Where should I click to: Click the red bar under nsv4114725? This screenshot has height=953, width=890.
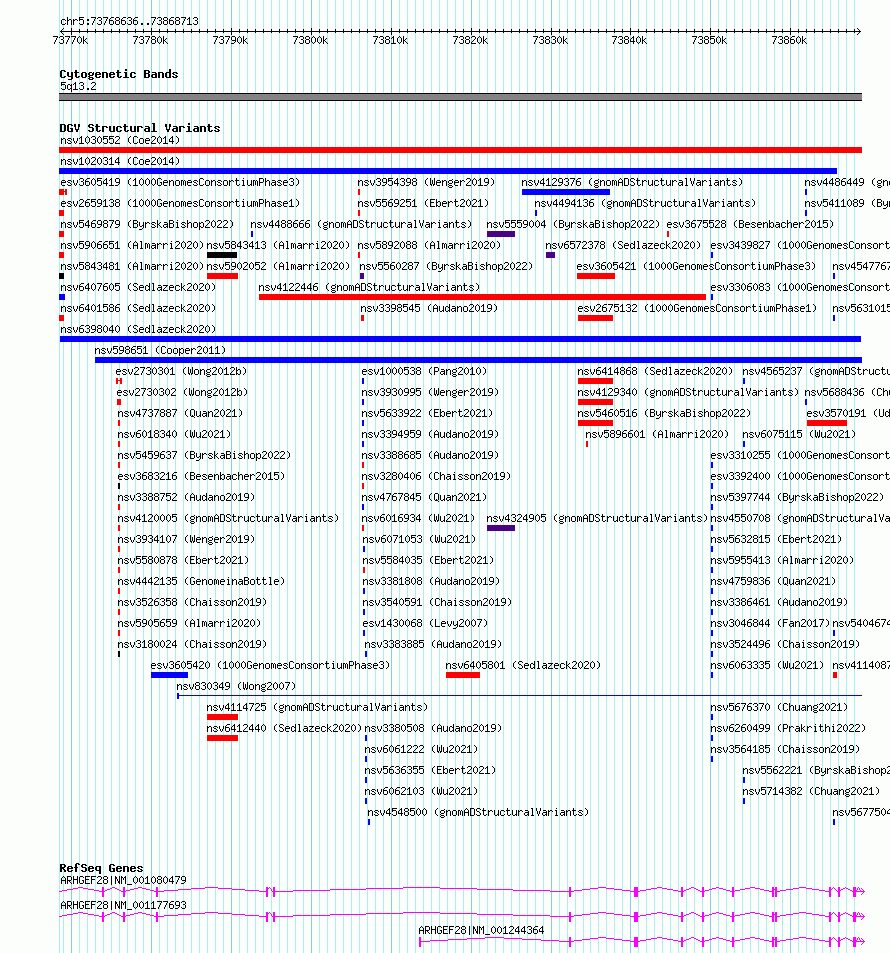pyautogui.click(x=222, y=717)
